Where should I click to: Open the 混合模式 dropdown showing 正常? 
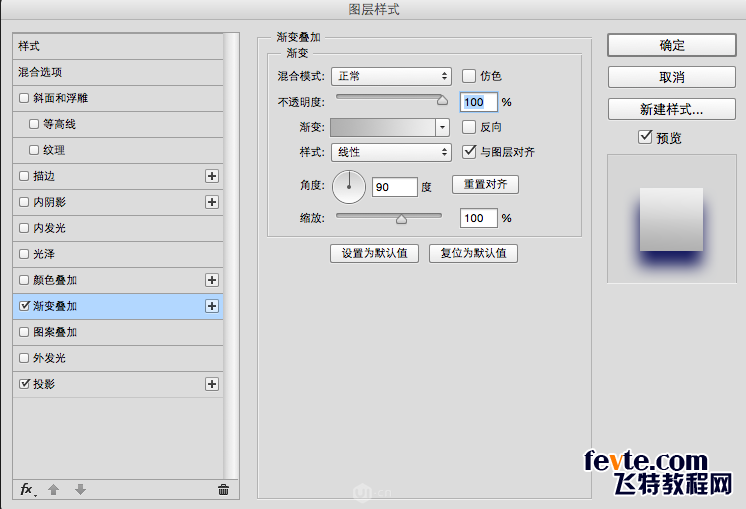(x=391, y=76)
